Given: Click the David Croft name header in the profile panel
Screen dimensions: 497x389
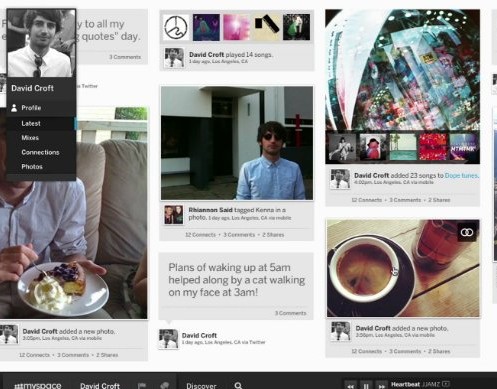Looking at the screenshot, I should pos(32,88).
